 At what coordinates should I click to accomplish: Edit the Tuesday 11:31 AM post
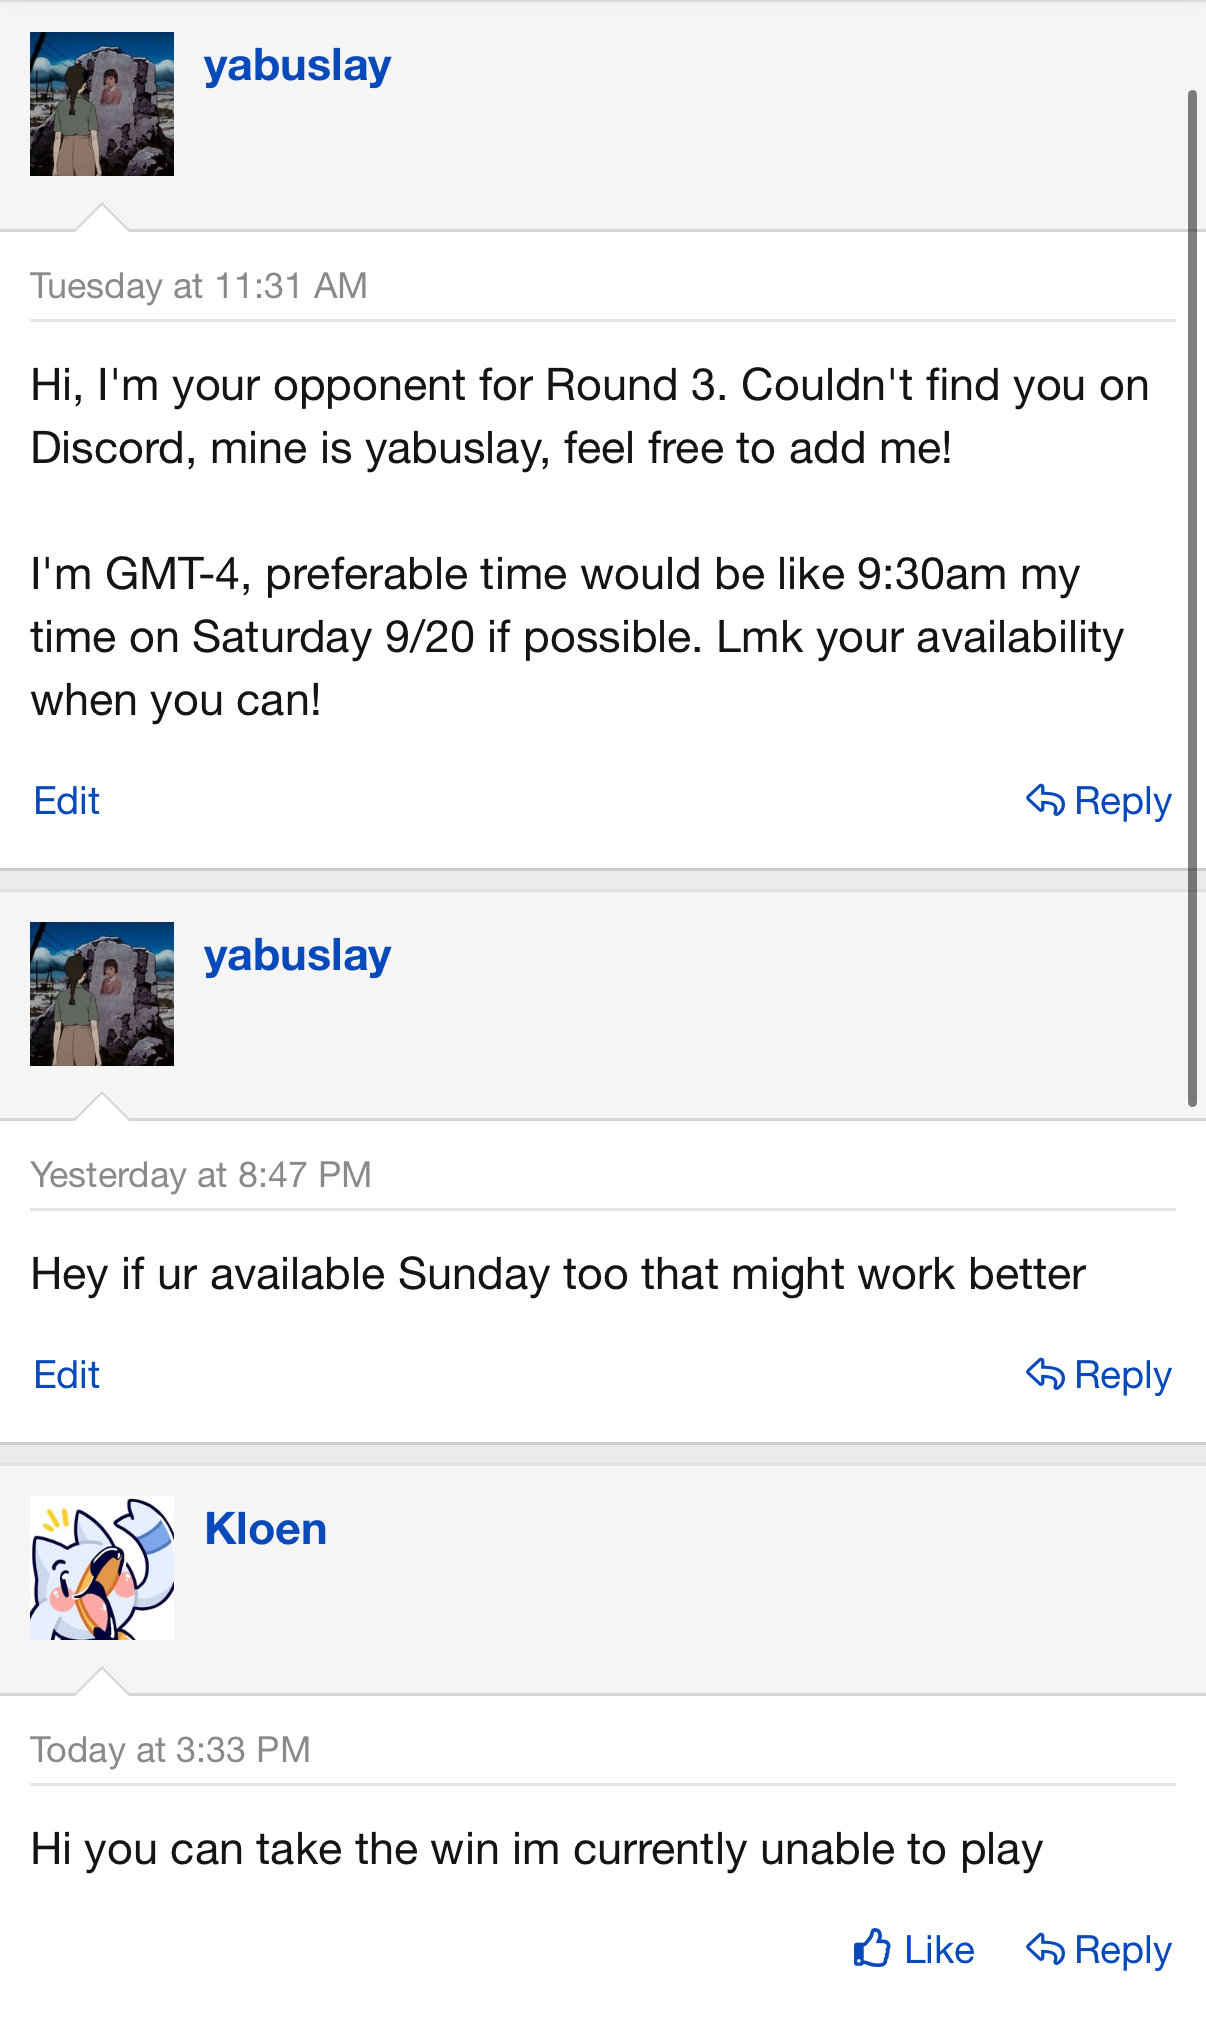click(67, 801)
